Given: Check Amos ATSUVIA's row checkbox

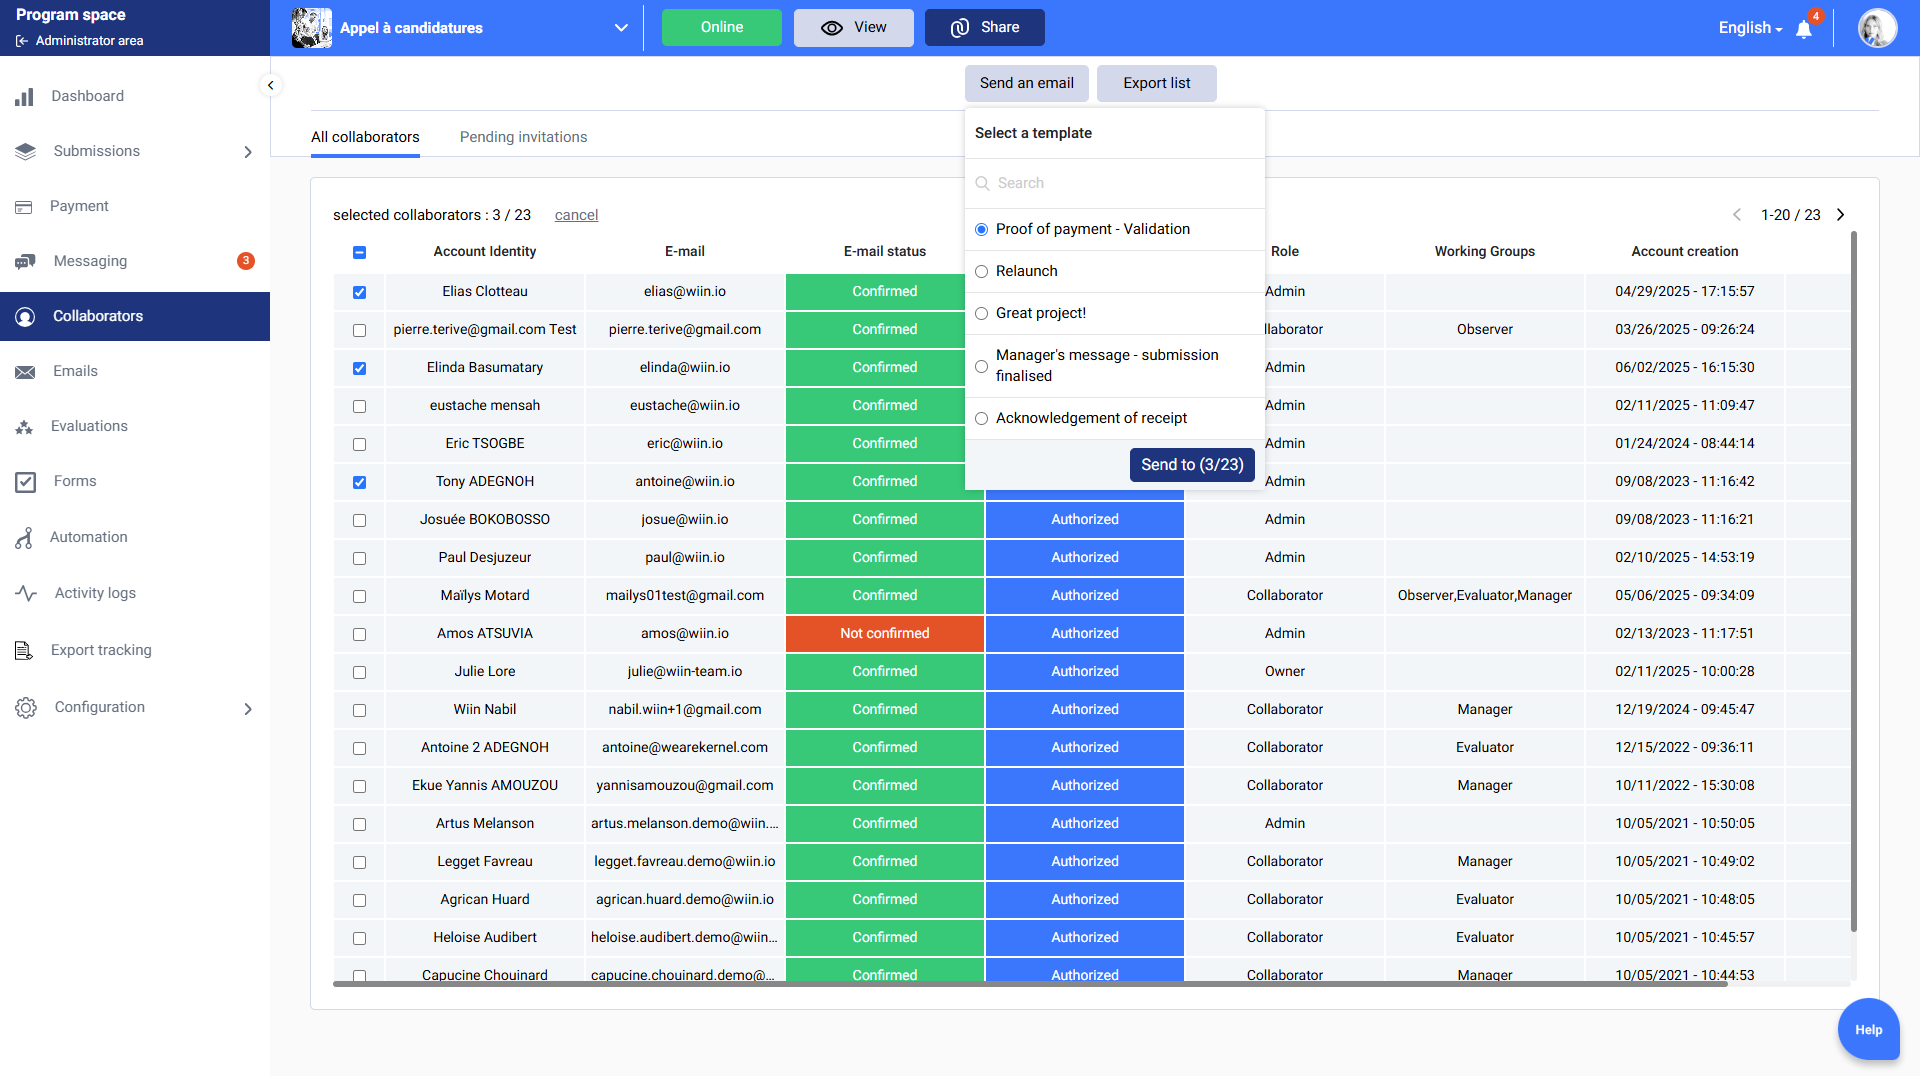Looking at the screenshot, I should [x=359, y=634].
